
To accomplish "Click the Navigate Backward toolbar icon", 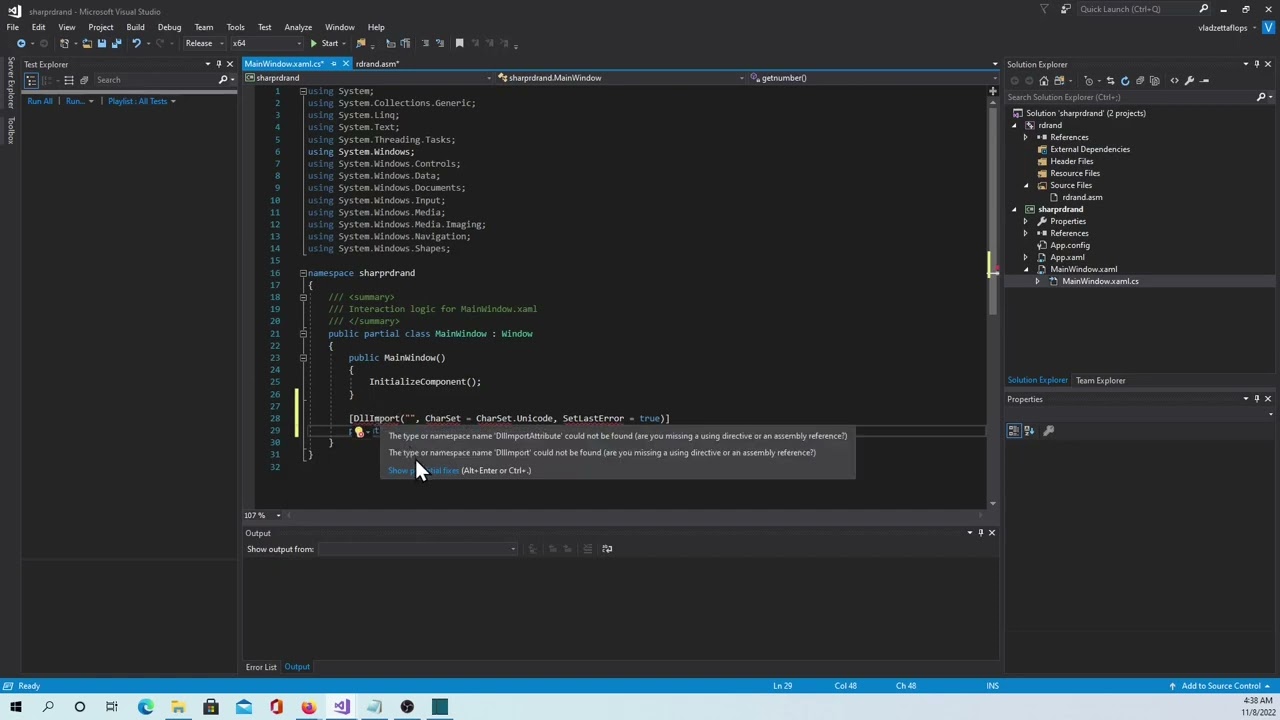I will pyautogui.click(x=21, y=43).
